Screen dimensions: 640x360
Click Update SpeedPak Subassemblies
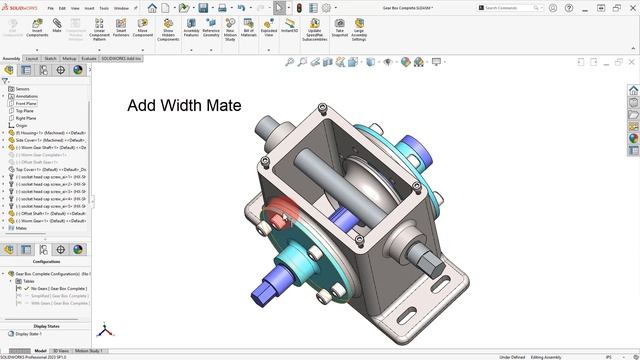pyautogui.click(x=315, y=29)
